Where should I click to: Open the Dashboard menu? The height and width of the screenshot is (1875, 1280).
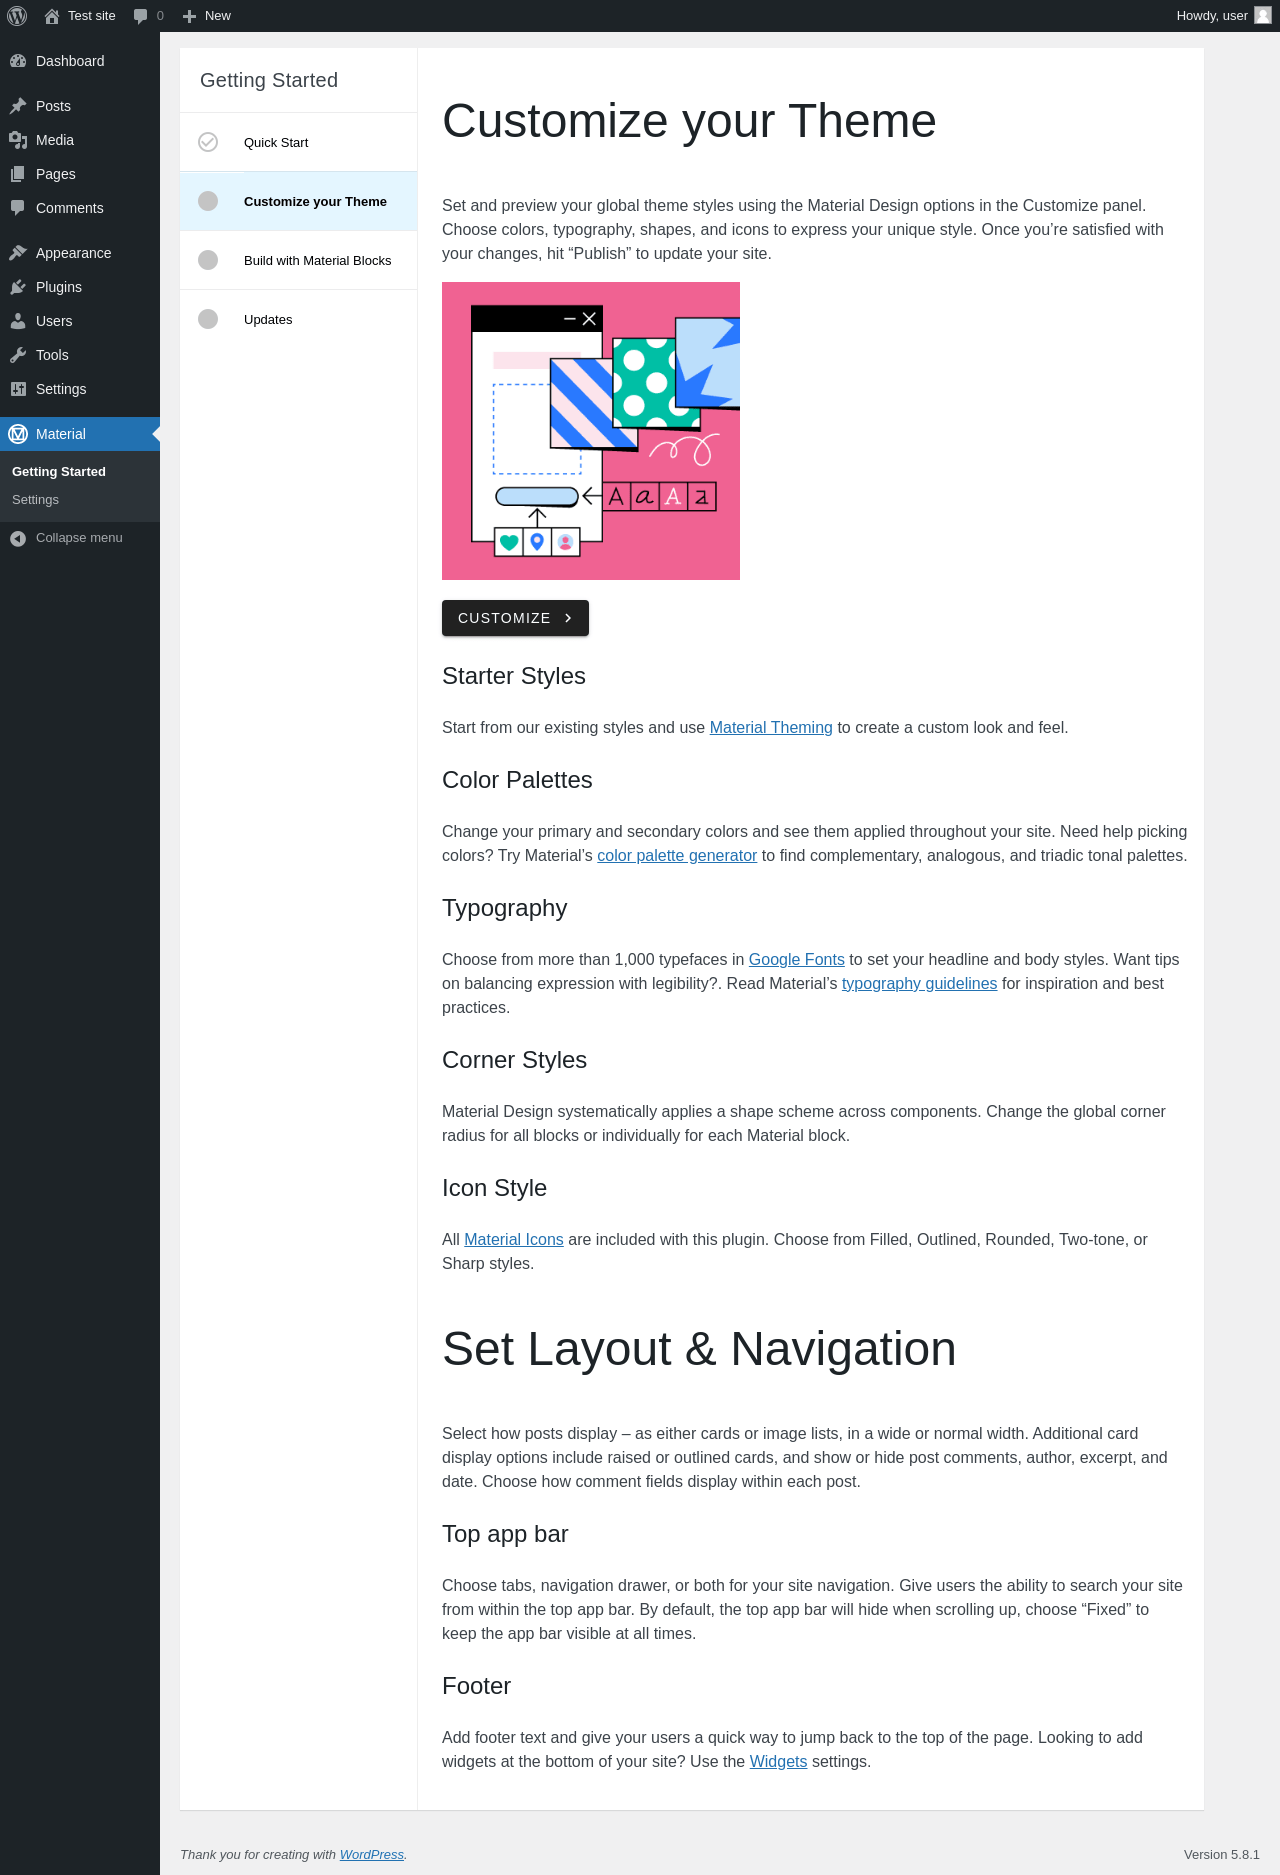[x=80, y=61]
